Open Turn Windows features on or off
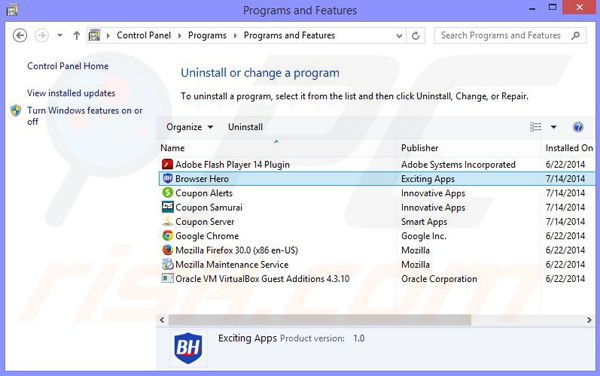 (85, 116)
